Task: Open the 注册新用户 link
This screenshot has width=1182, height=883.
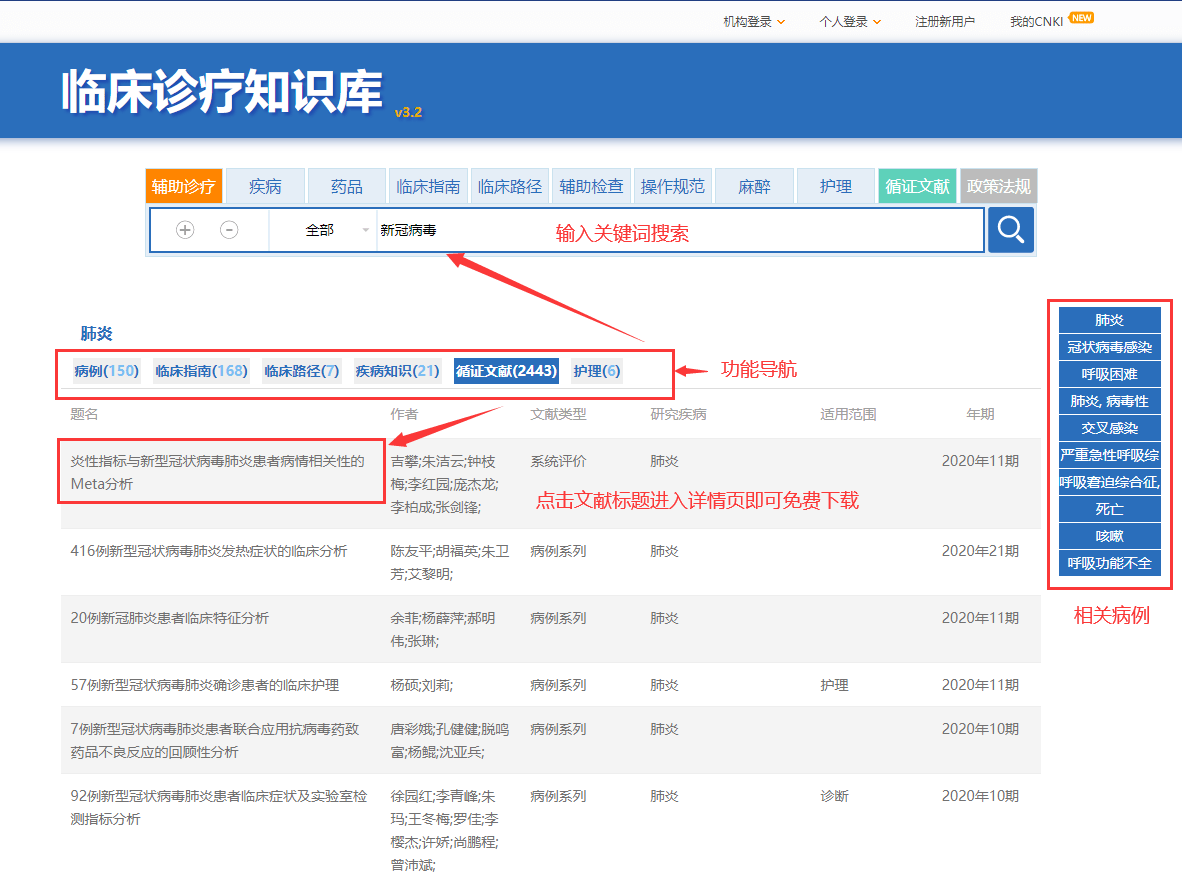Action: click(x=945, y=22)
